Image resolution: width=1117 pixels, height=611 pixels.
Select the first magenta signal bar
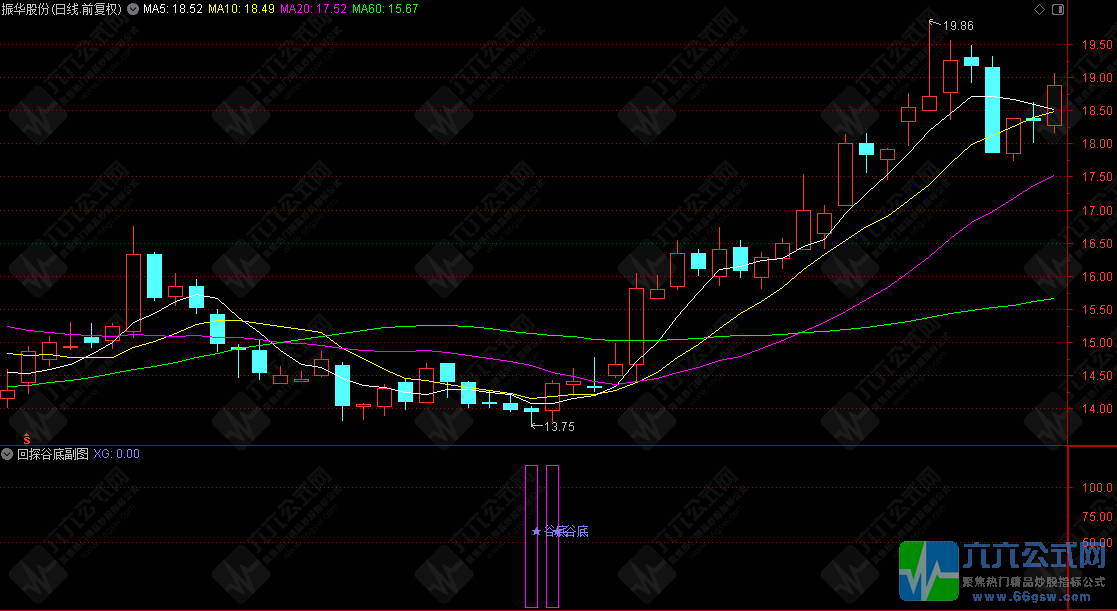tap(531, 536)
